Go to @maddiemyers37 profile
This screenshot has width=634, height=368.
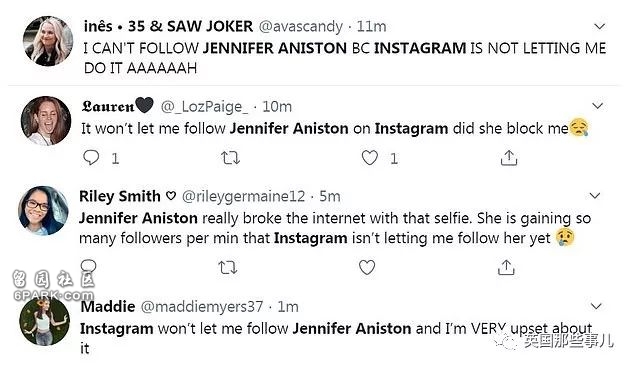point(202,307)
